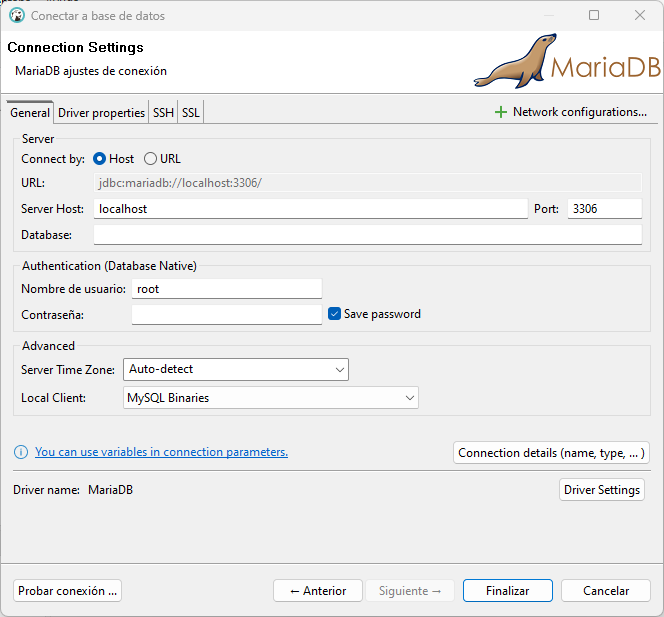Select the Host radio button
Viewport: 664px width, 617px height.
[x=100, y=158]
